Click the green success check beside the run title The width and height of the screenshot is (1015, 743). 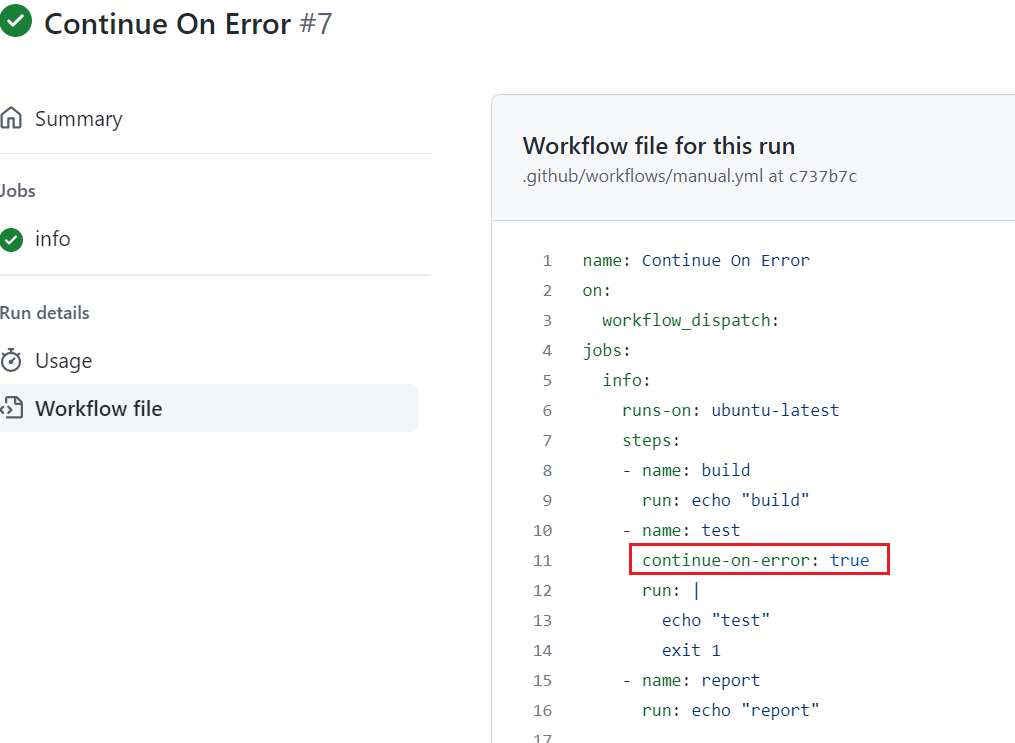pos(15,22)
